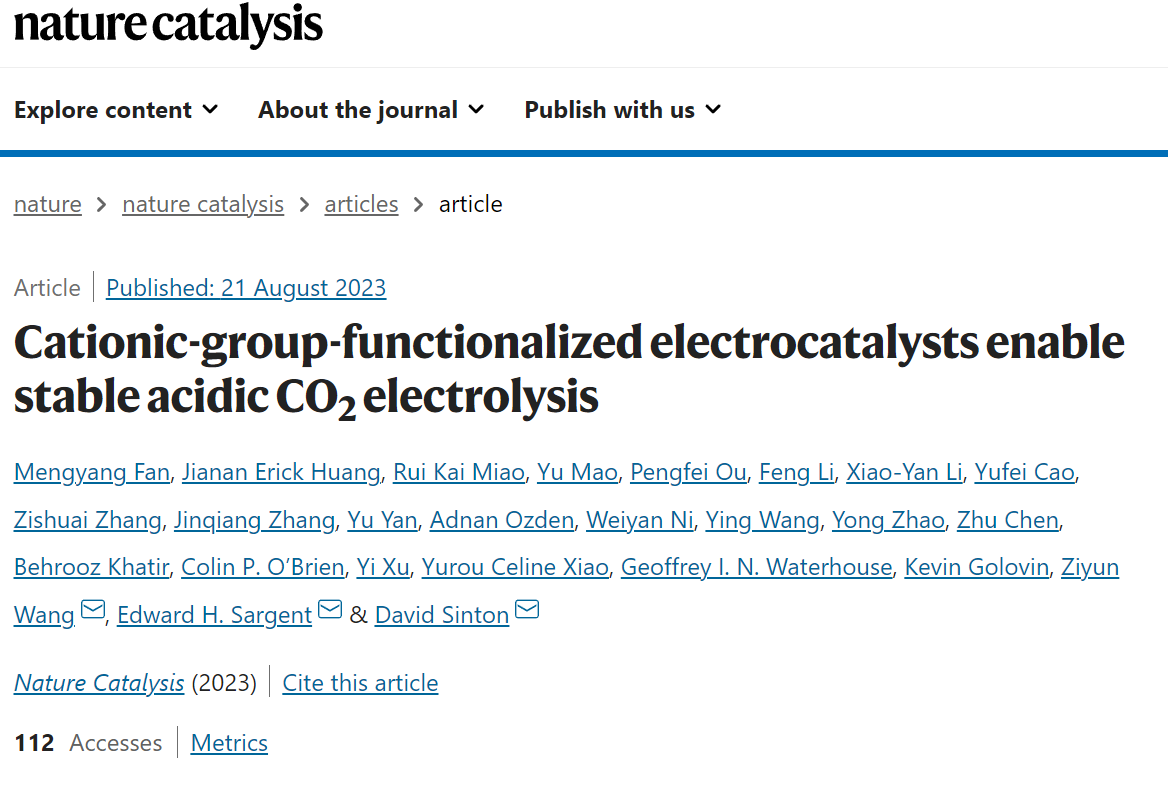
Task: Click envelope icon after David Sinton
Action: [527, 609]
